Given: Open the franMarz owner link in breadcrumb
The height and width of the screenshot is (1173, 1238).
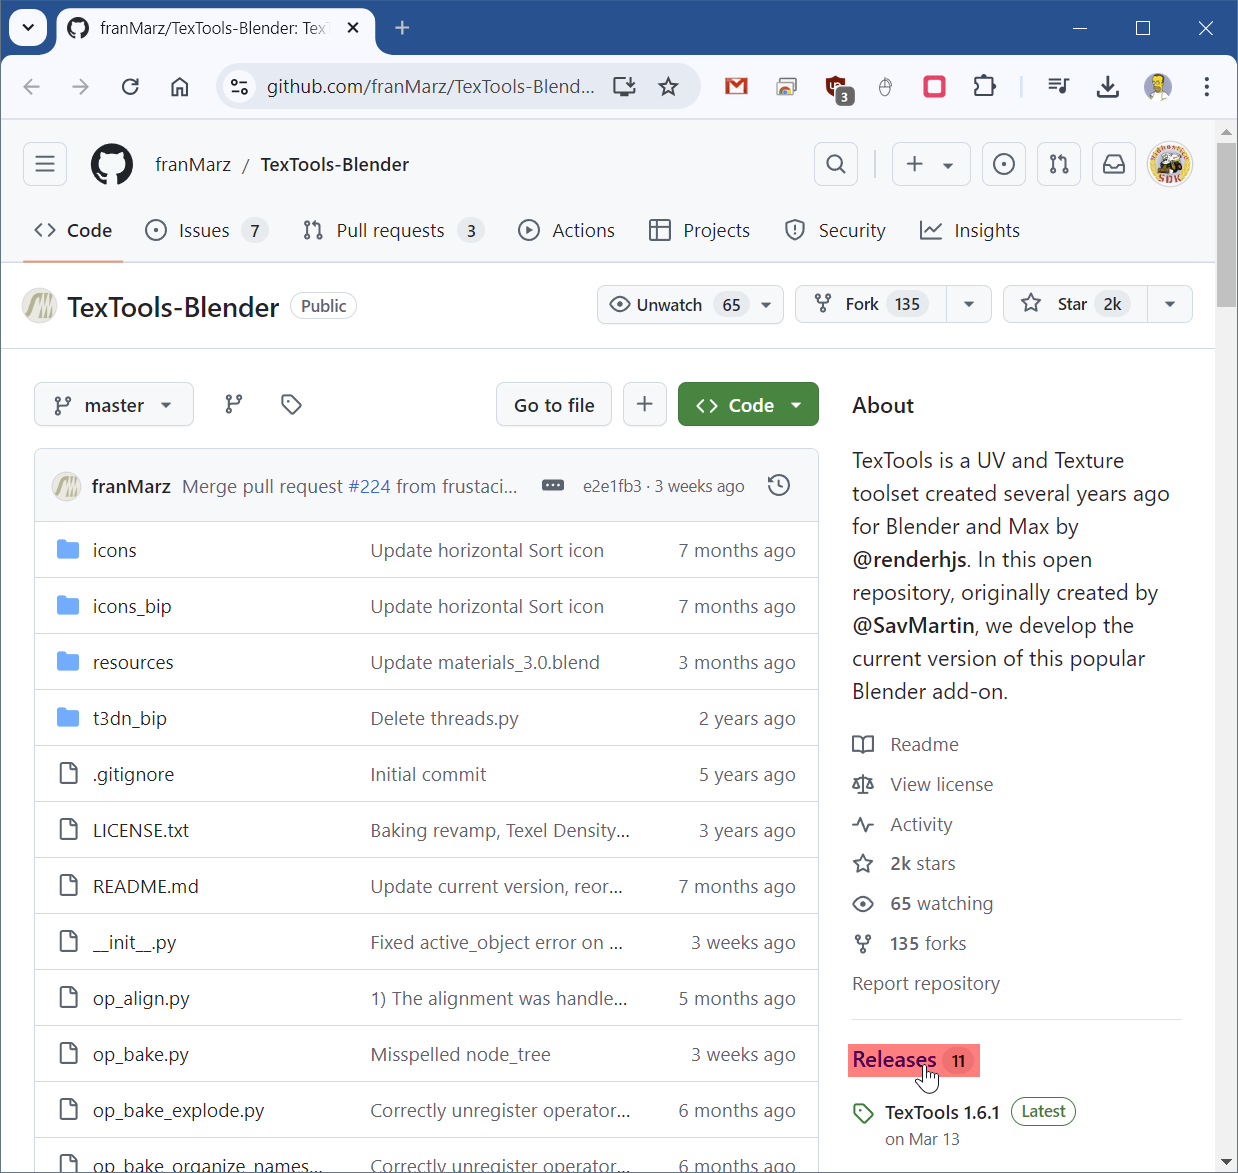Looking at the screenshot, I should click(193, 164).
